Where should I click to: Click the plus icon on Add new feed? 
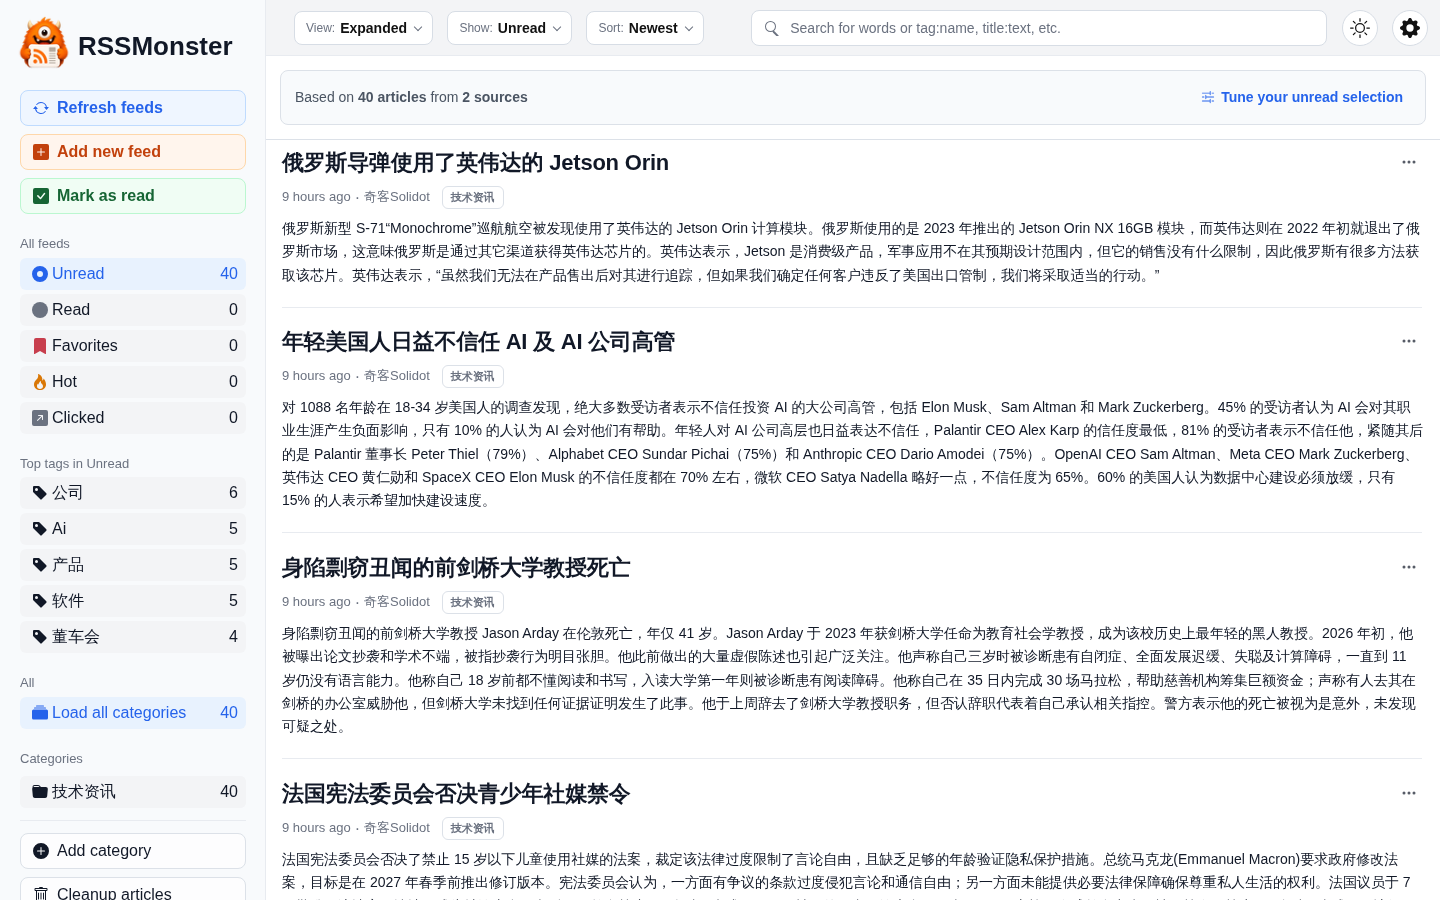pos(41,152)
